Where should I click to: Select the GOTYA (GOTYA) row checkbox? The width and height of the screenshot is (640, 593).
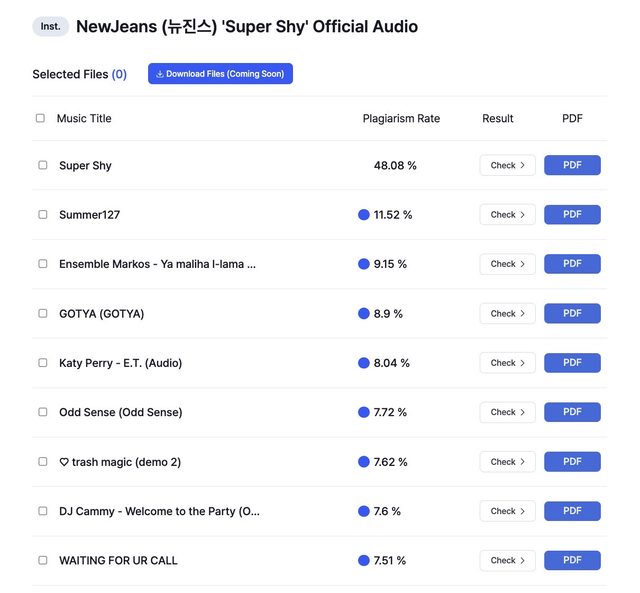click(43, 314)
